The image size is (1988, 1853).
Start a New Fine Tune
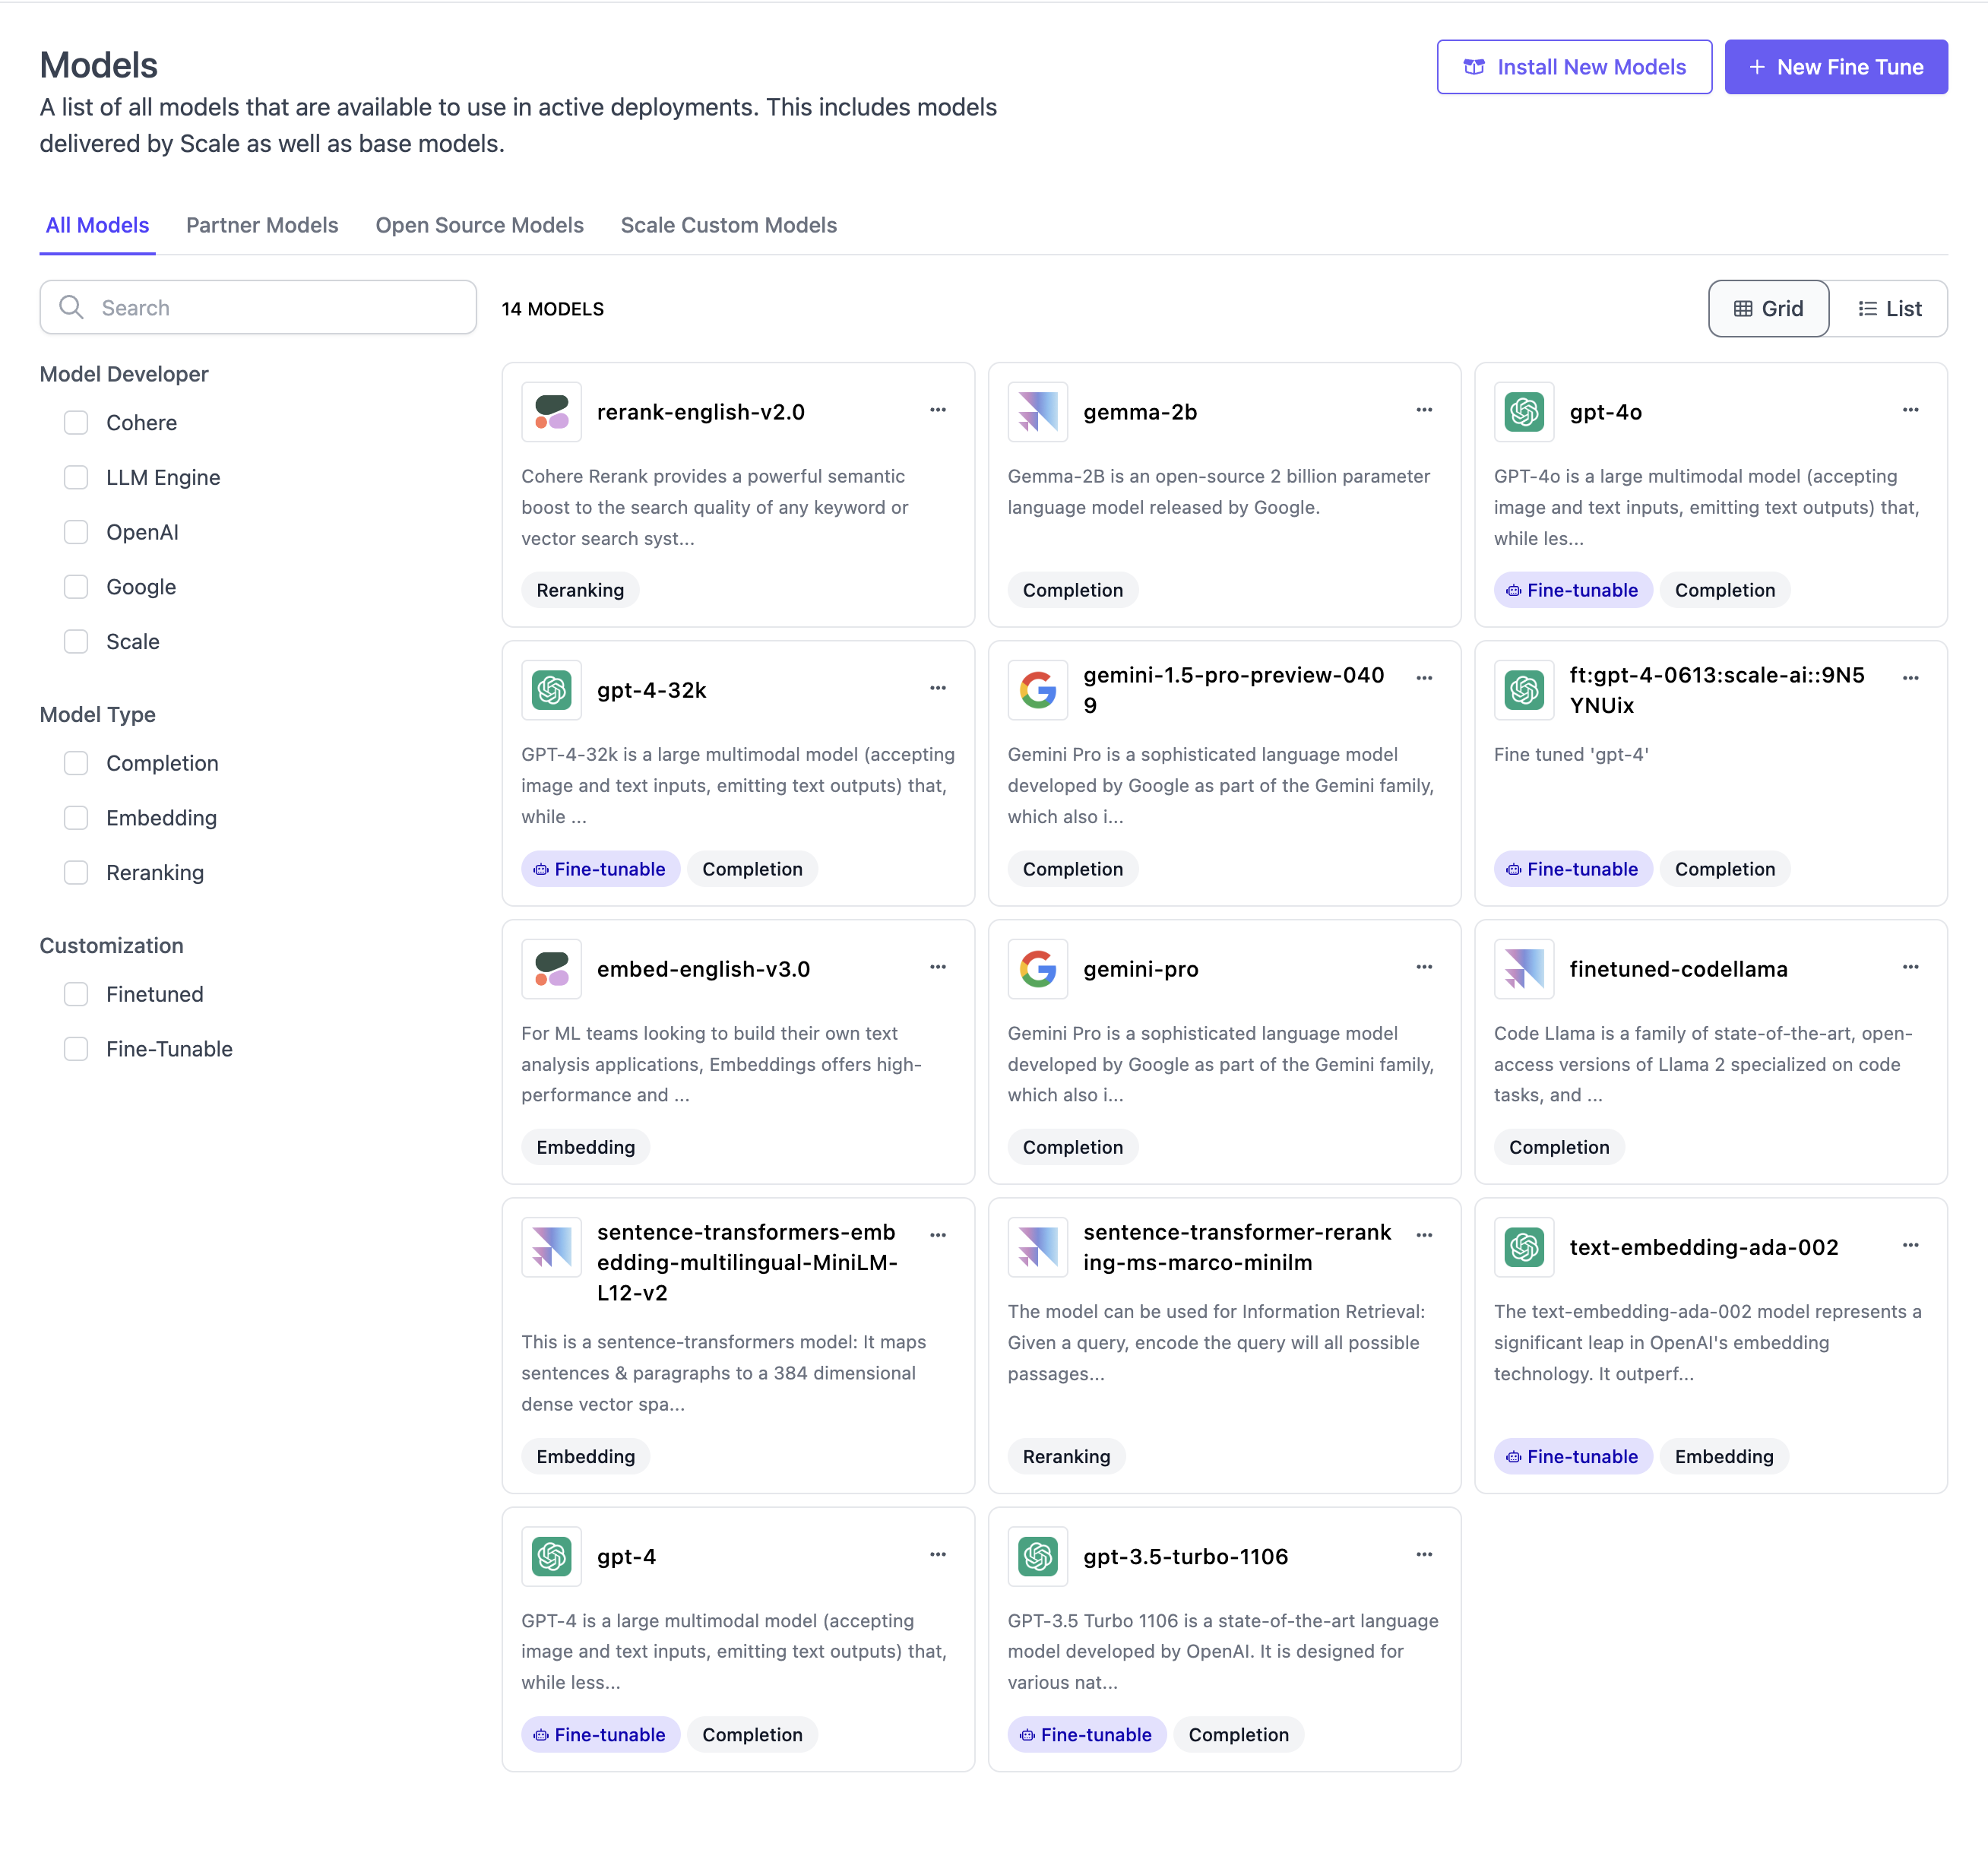[1836, 67]
